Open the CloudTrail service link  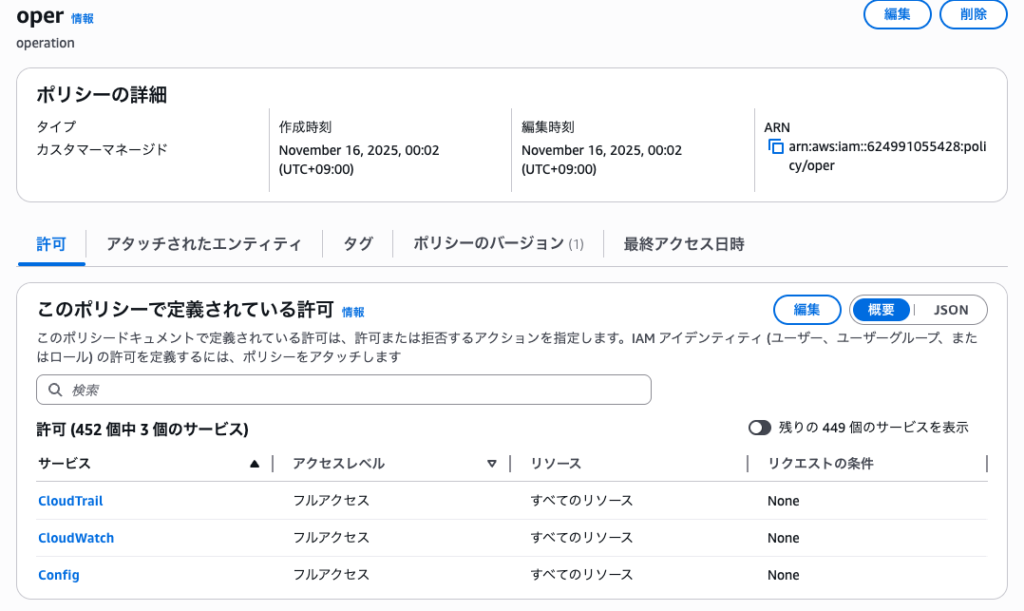click(x=70, y=501)
